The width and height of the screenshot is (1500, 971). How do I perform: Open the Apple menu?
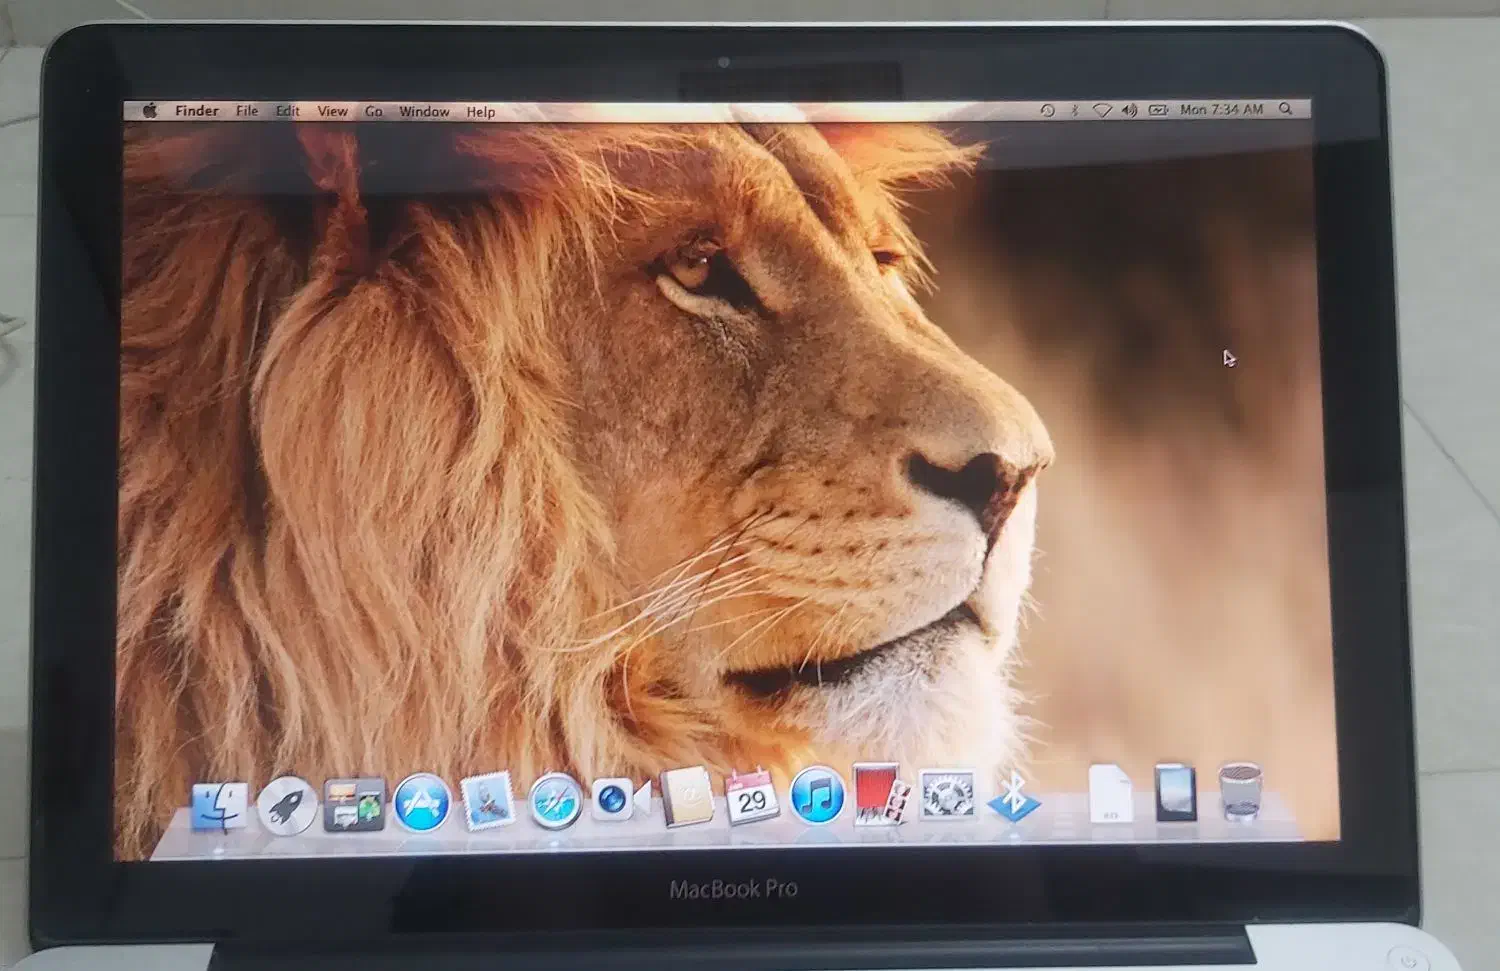[x=150, y=111]
